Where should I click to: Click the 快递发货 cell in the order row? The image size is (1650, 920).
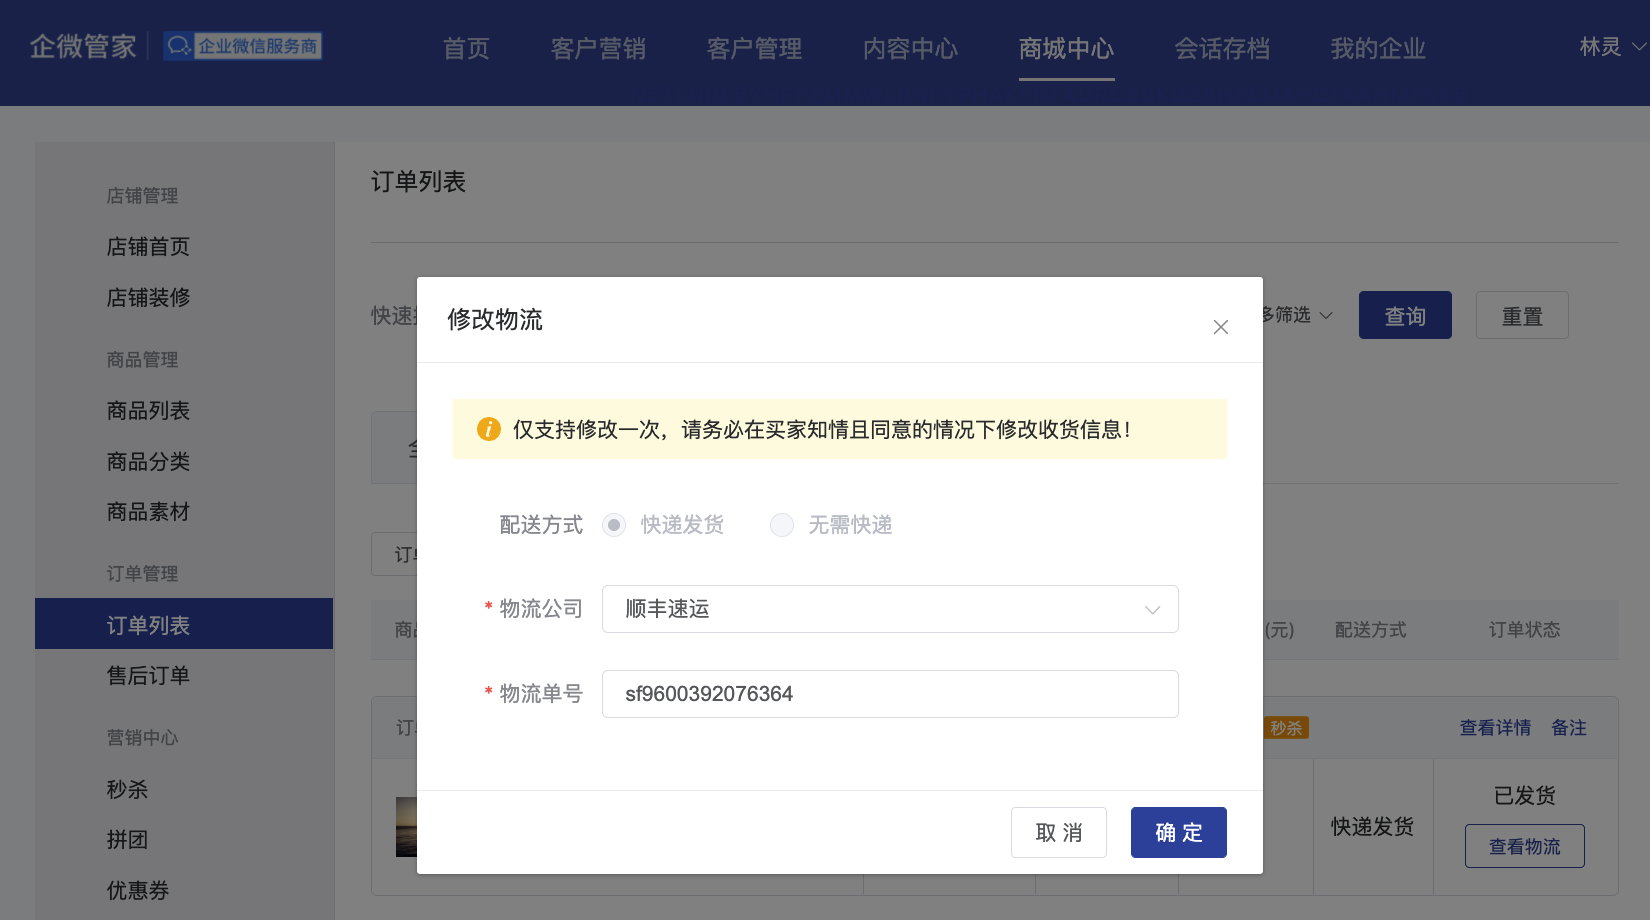[1372, 826]
